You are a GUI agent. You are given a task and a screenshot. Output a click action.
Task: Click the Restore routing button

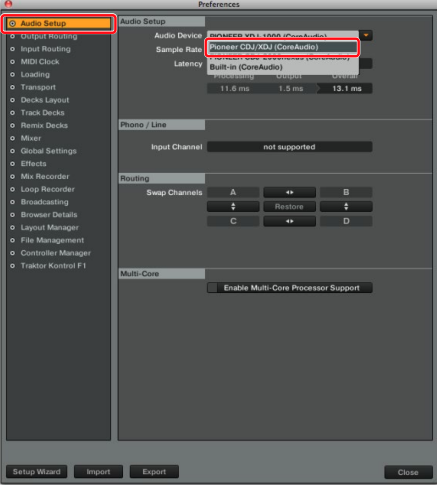click(289, 207)
